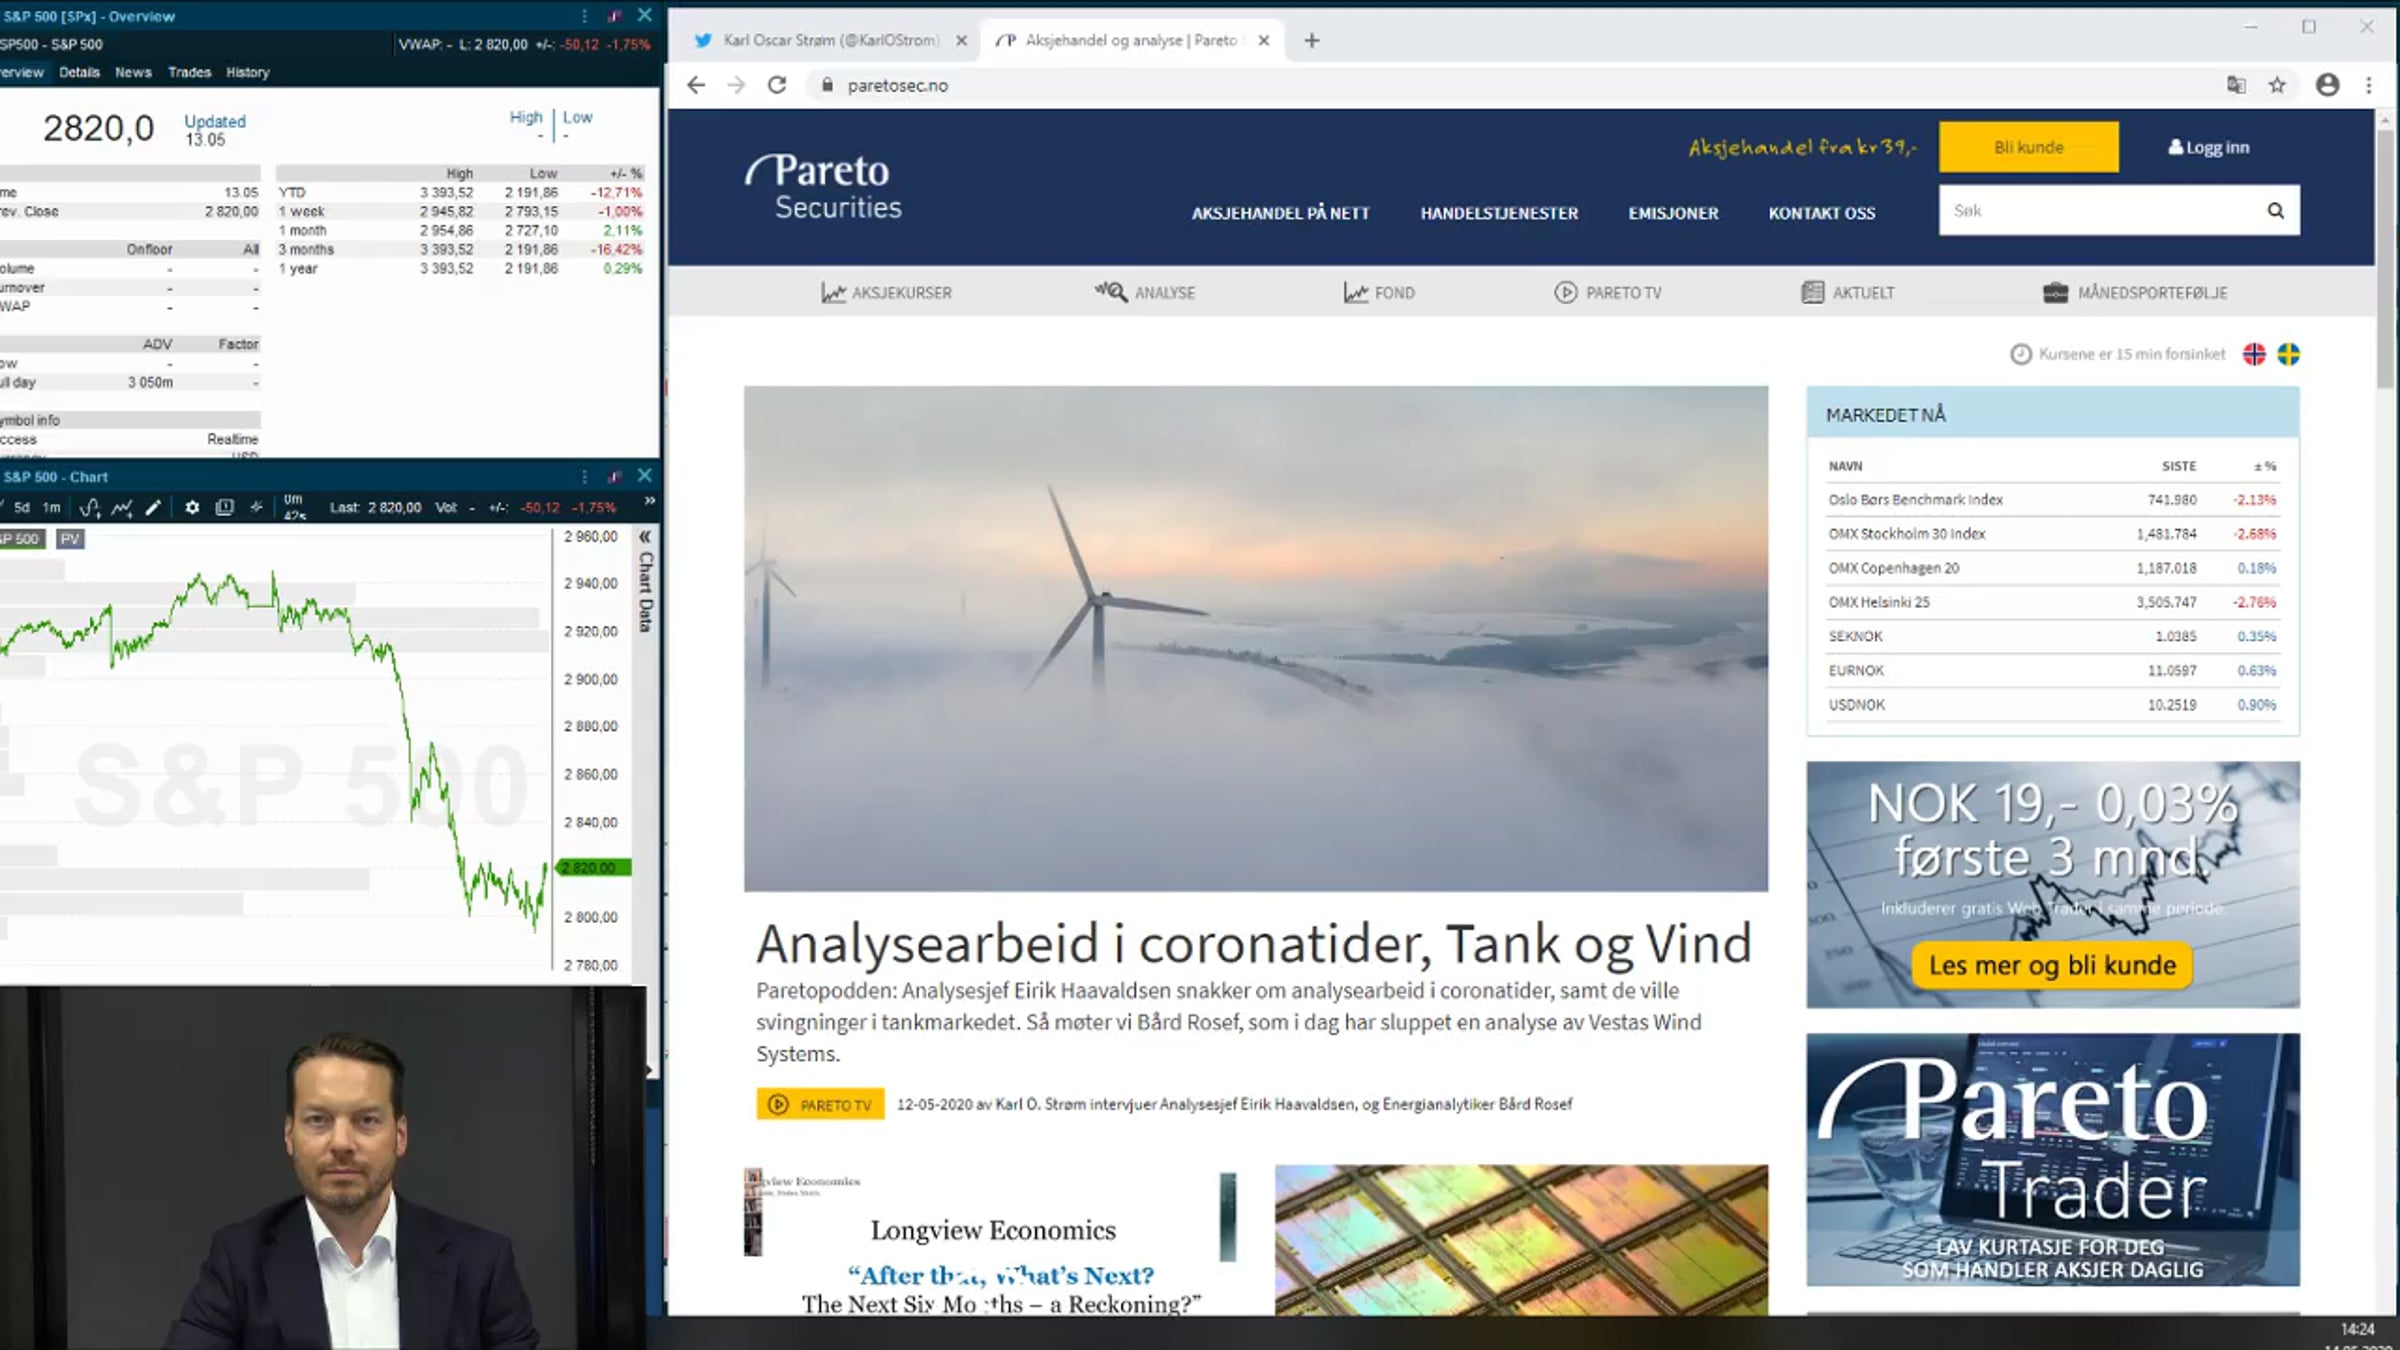
Task: Open the Handelstjenester menu
Action: (1499, 213)
